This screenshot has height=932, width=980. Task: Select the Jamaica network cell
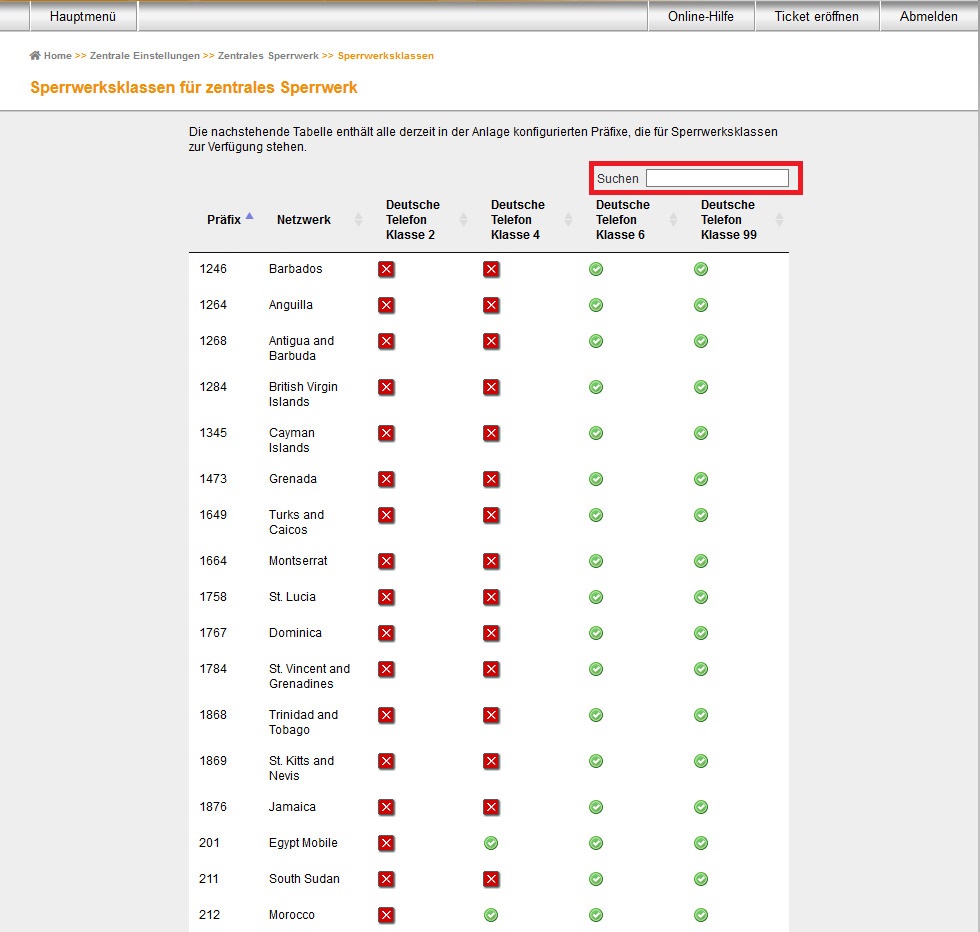point(292,807)
